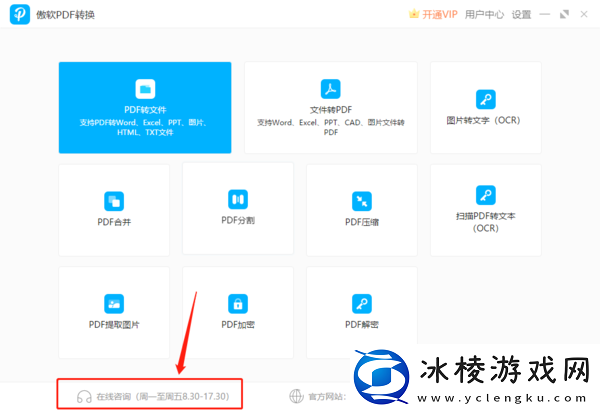
Task: Choose the PDF提取图片 label
Action: 114,325
